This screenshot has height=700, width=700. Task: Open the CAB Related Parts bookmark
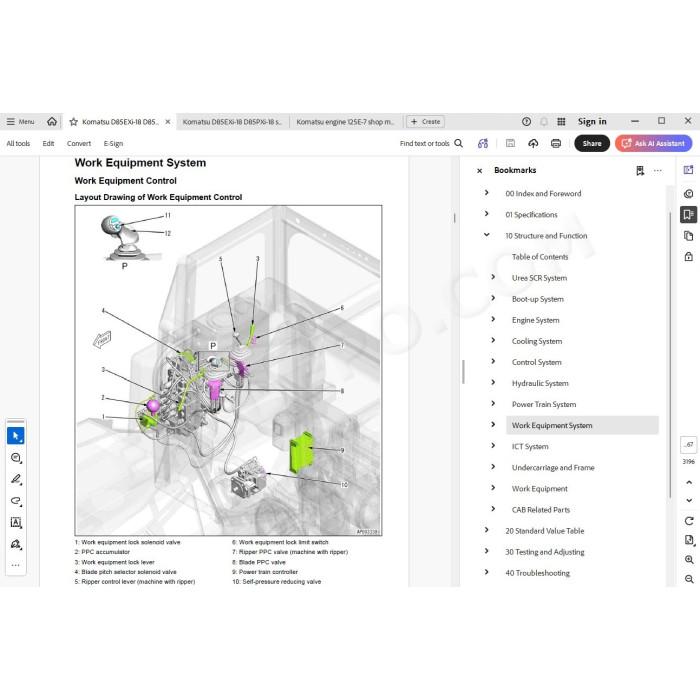click(541, 510)
